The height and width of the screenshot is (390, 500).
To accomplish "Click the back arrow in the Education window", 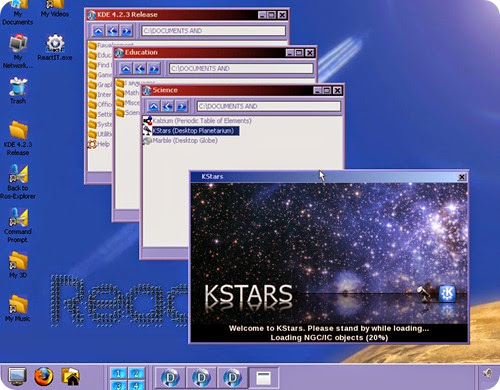I will click(x=140, y=69).
